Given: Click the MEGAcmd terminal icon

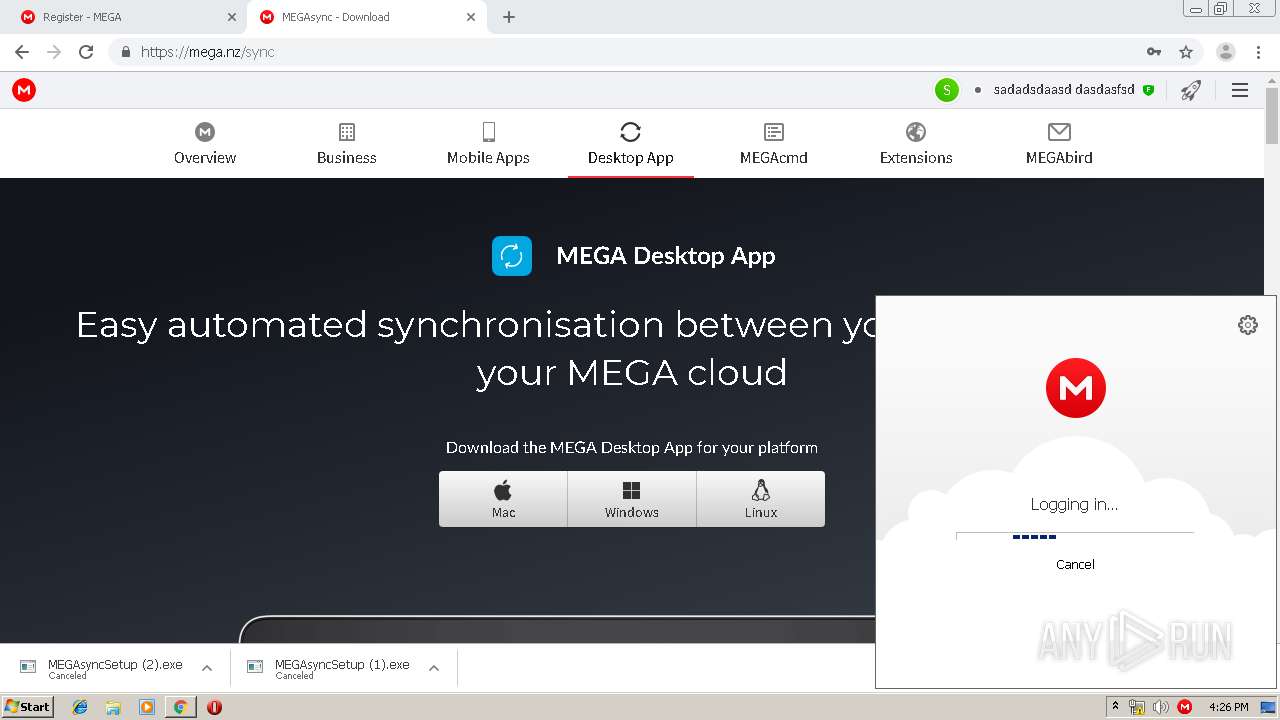Looking at the screenshot, I should pos(773,132).
